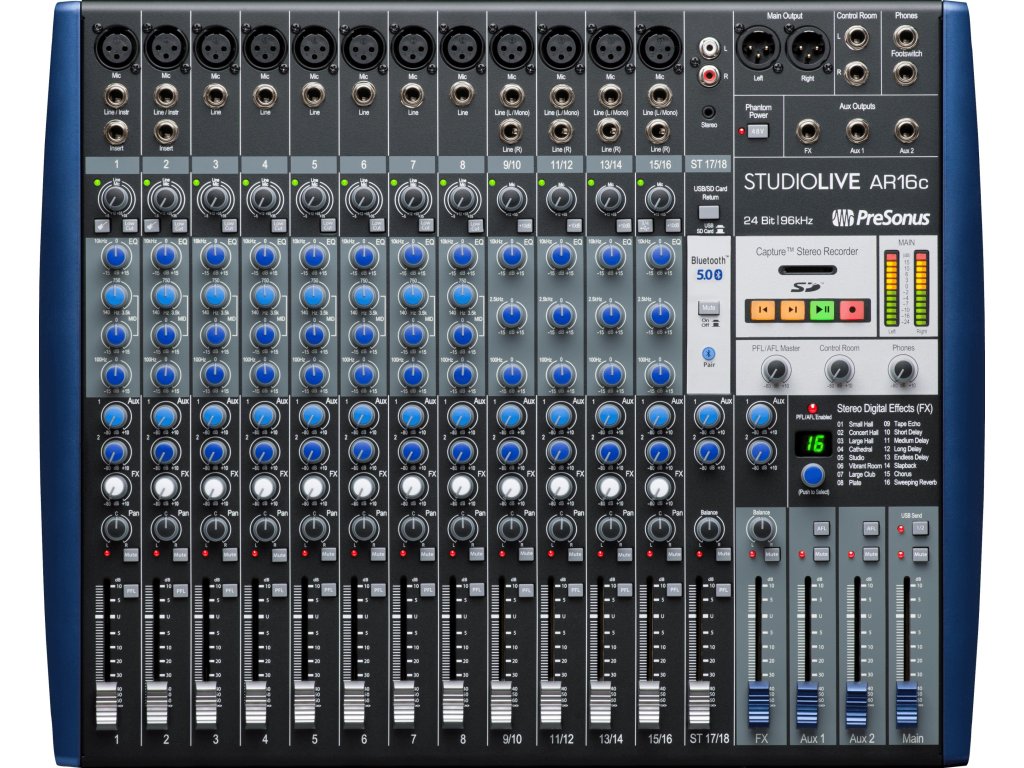The height and width of the screenshot is (768, 1024).
Task: Tap the red Record button on recorder
Action: click(852, 310)
